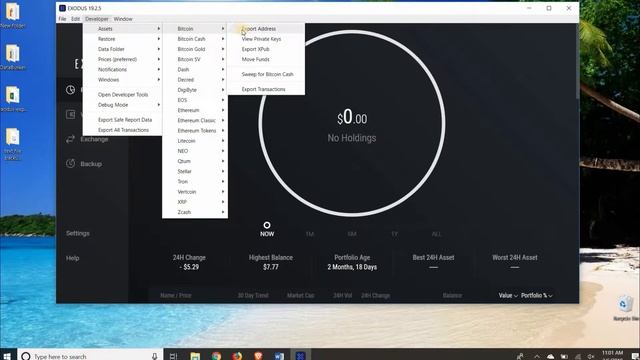Choose Export Address from Bitcoin submenu
640x360 pixels.
(266, 29)
